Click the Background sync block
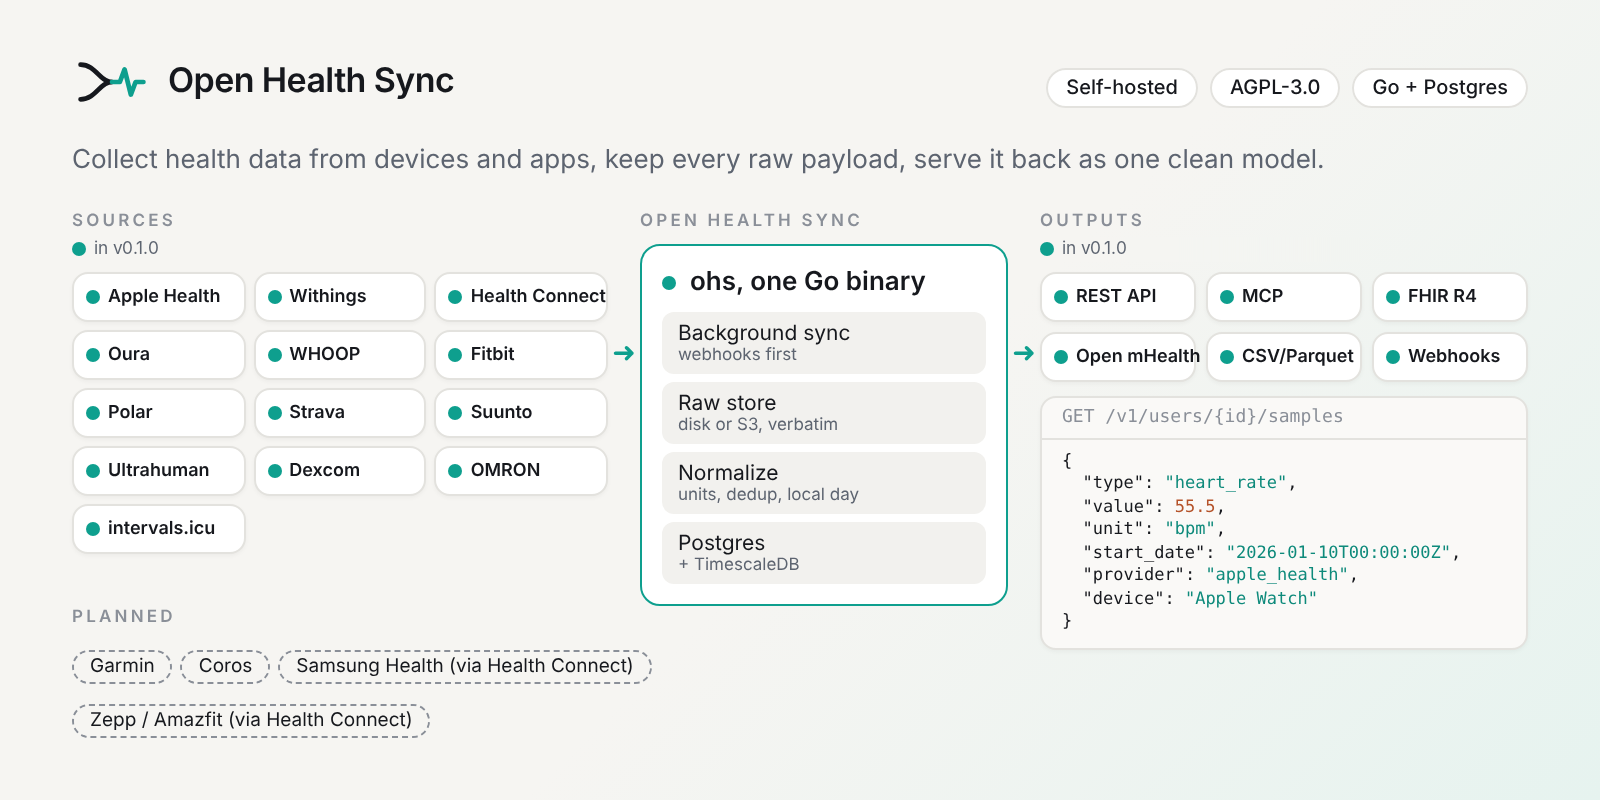This screenshot has height=800, width=1600. [824, 343]
